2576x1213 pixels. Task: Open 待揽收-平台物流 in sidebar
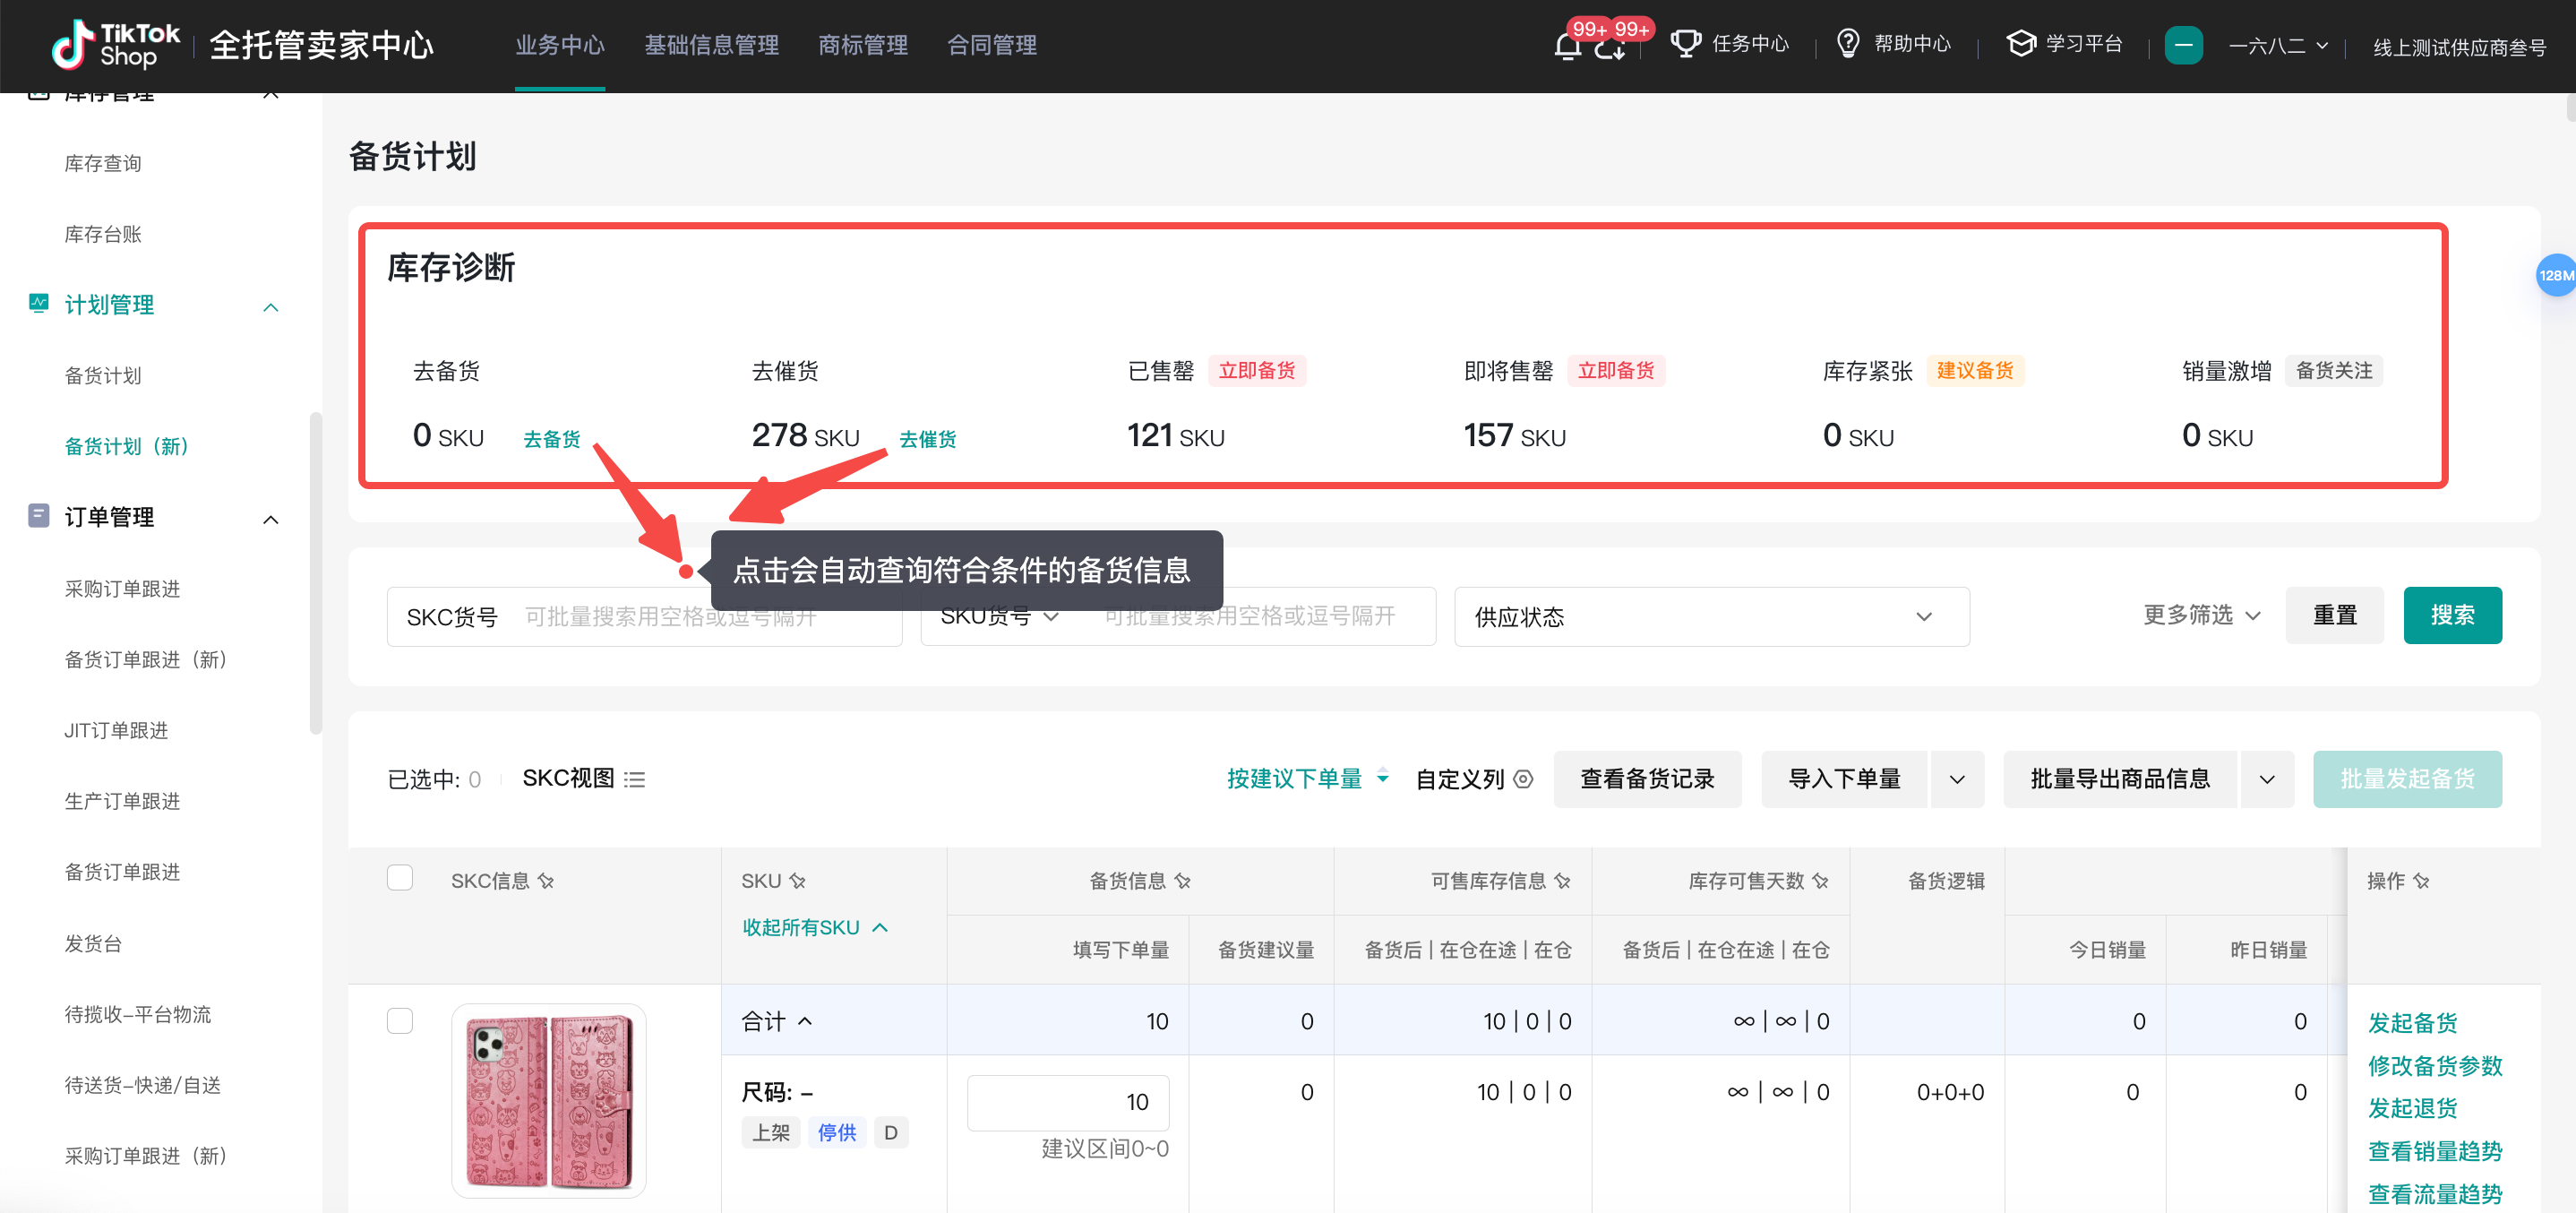pos(138,1014)
